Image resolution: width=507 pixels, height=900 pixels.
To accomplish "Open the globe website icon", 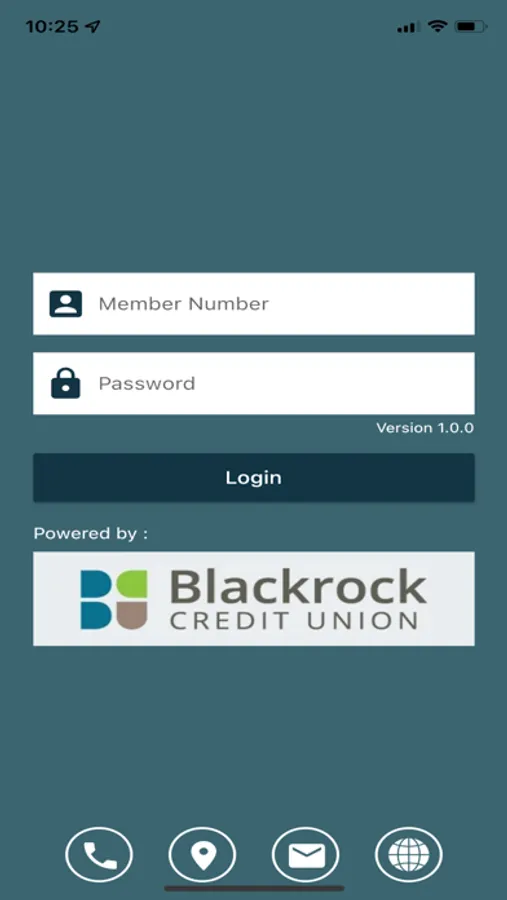I will 408,856.
